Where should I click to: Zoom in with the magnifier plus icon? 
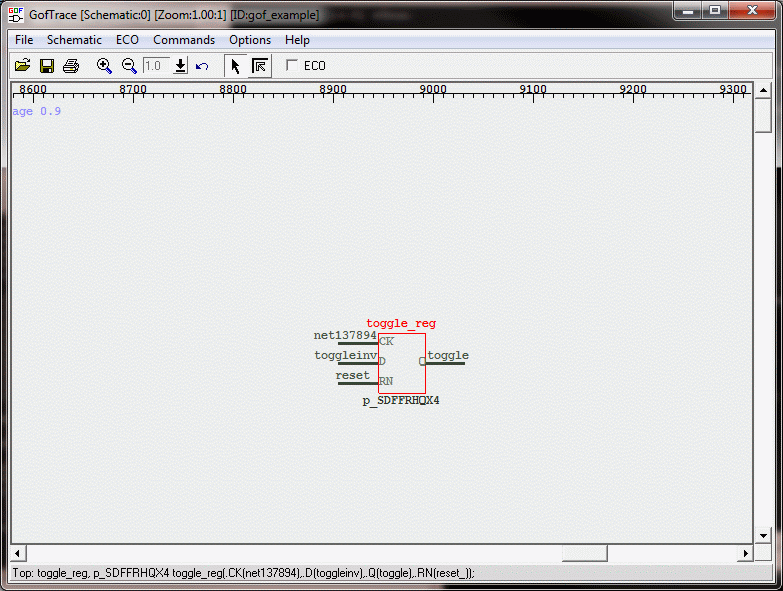tap(104, 66)
